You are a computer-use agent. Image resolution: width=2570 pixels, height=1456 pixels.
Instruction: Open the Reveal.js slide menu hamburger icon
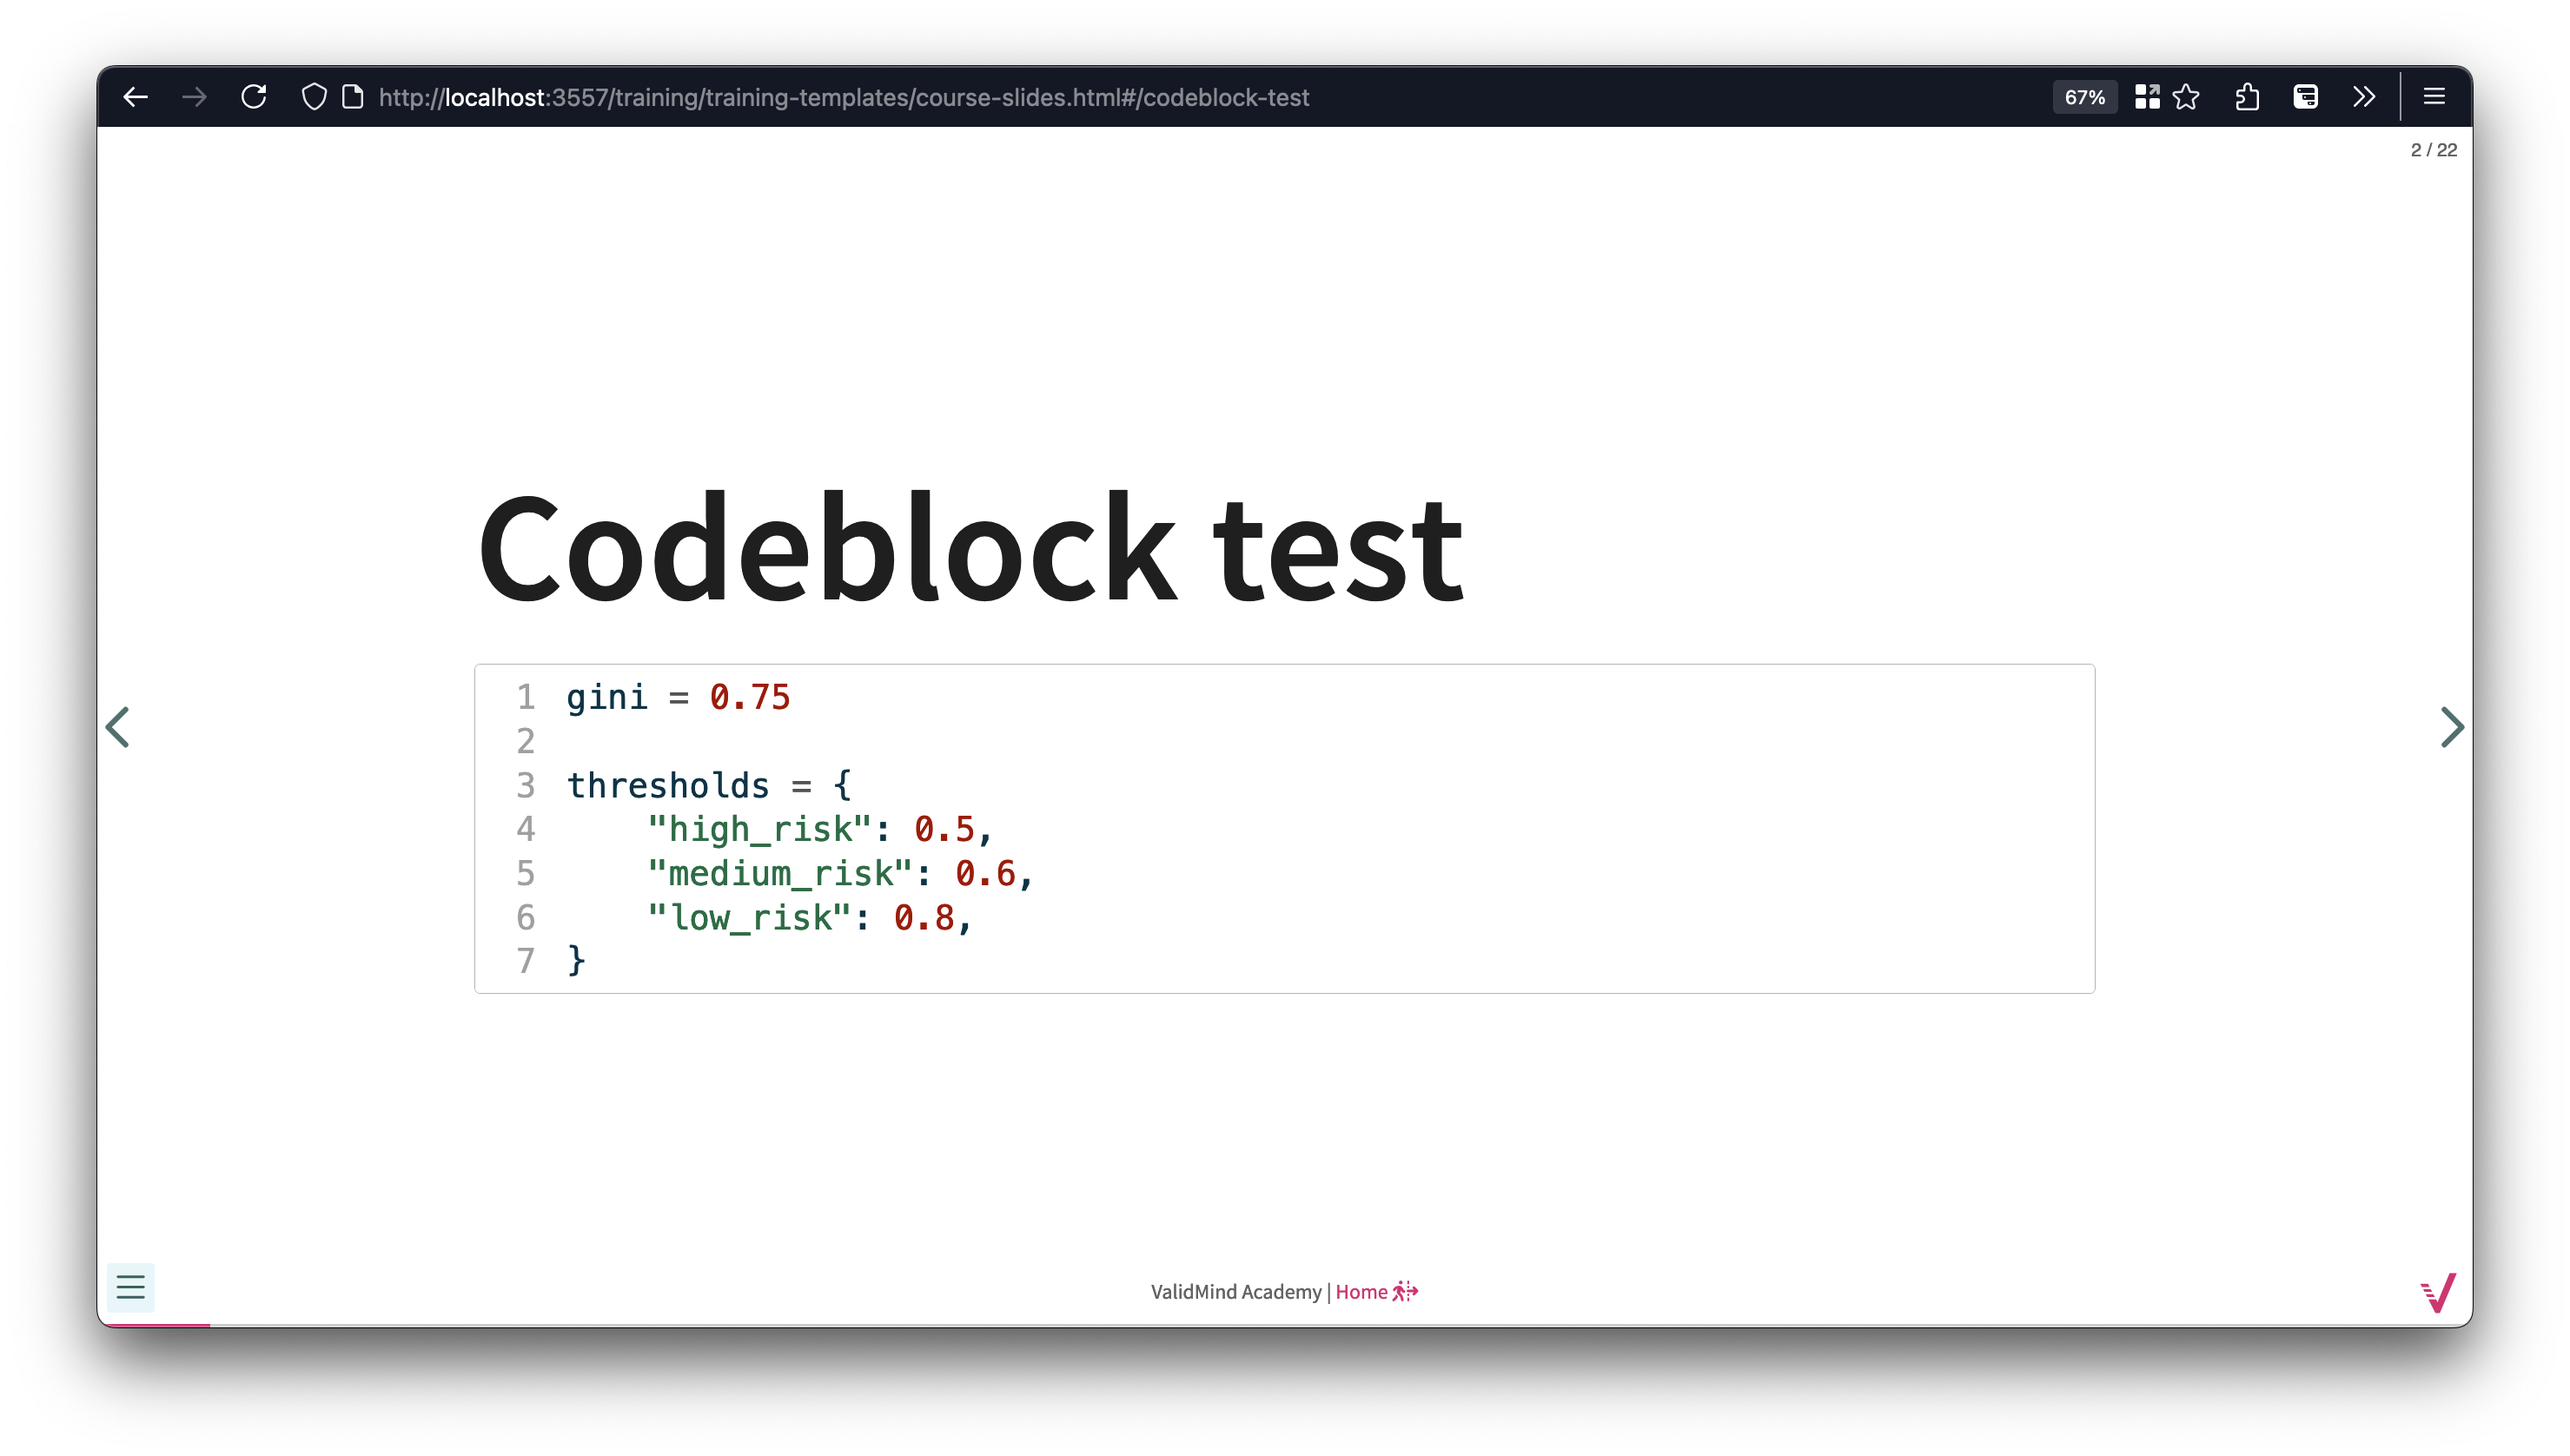130,1287
